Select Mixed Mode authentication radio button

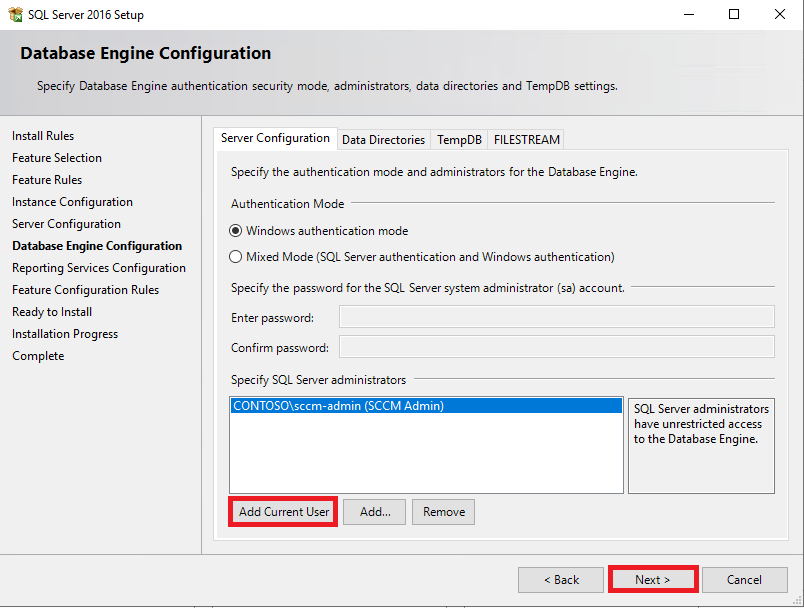(235, 256)
